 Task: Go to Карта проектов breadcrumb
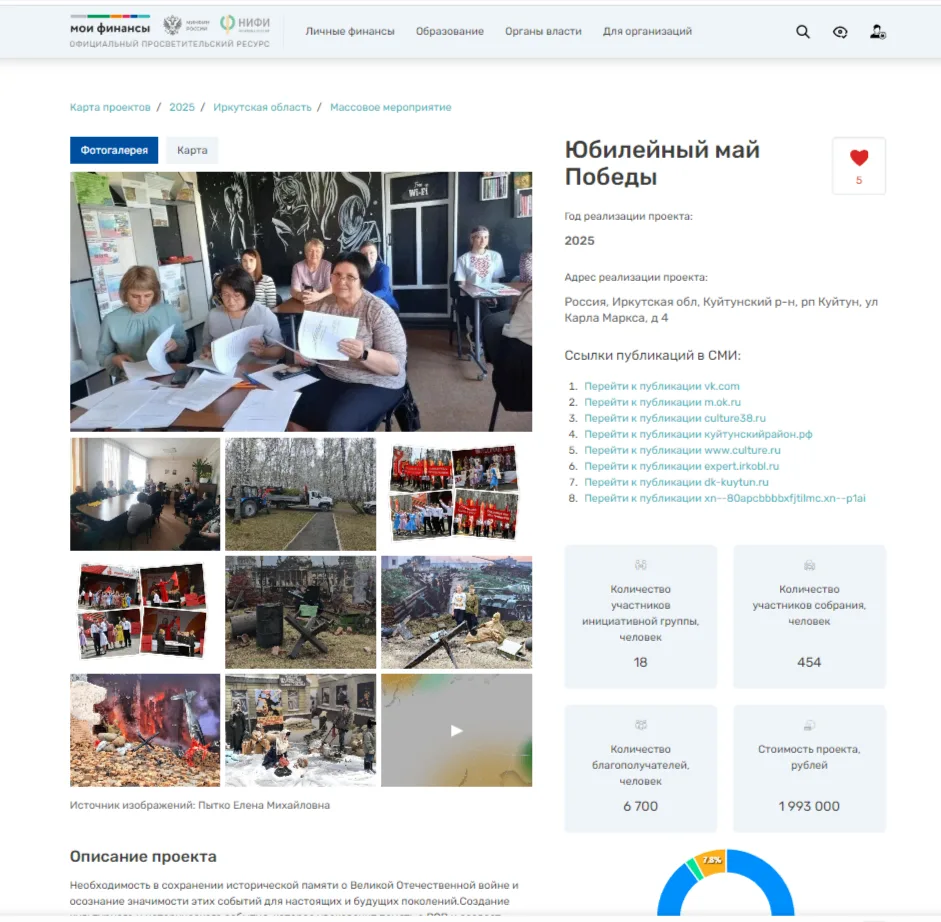pos(110,107)
